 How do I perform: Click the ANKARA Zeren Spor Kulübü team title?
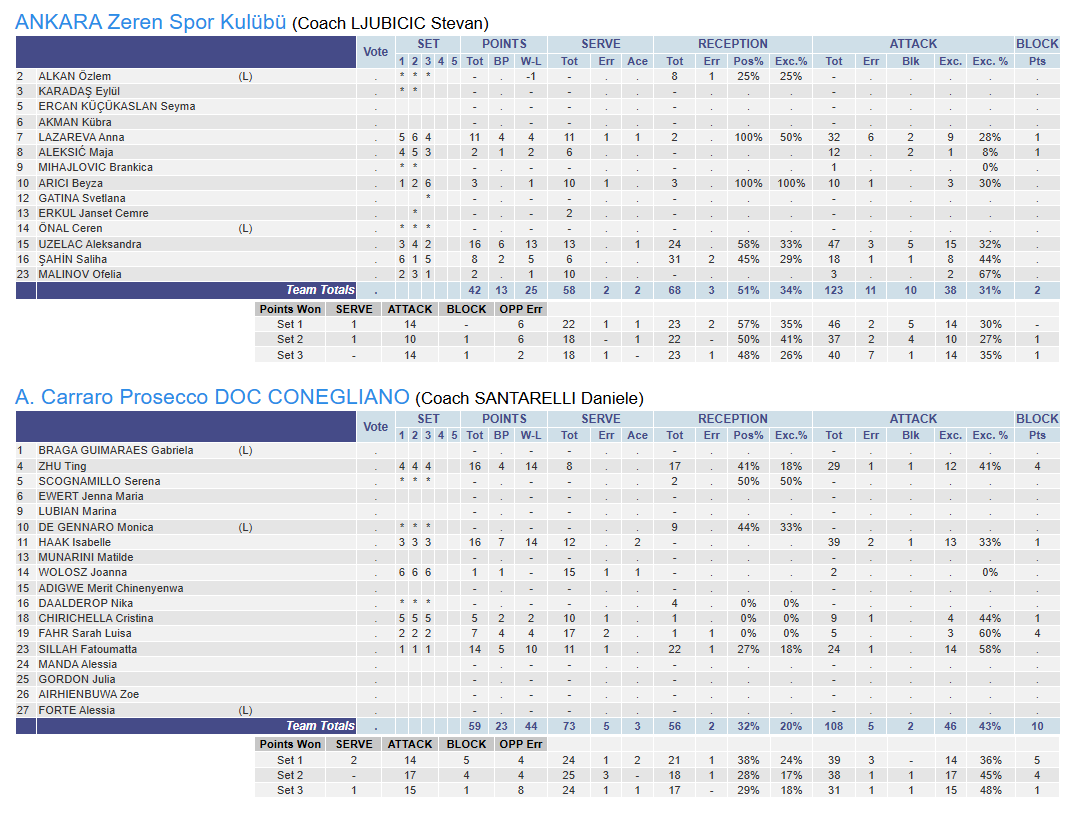pos(151,22)
